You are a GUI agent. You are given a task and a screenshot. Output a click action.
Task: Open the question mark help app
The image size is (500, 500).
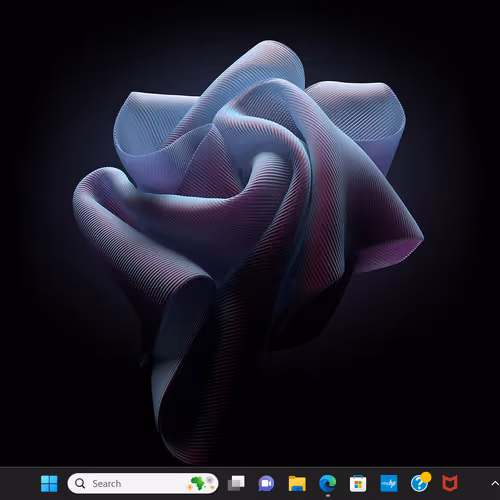click(419, 483)
